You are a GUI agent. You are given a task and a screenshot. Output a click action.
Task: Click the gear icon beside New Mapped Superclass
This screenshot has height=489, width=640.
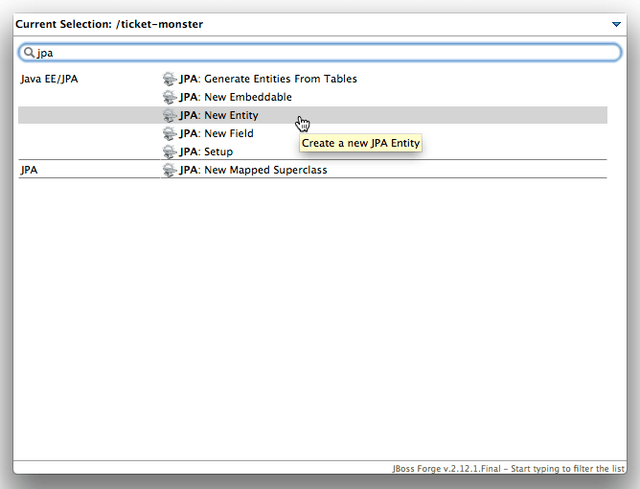(x=169, y=170)
